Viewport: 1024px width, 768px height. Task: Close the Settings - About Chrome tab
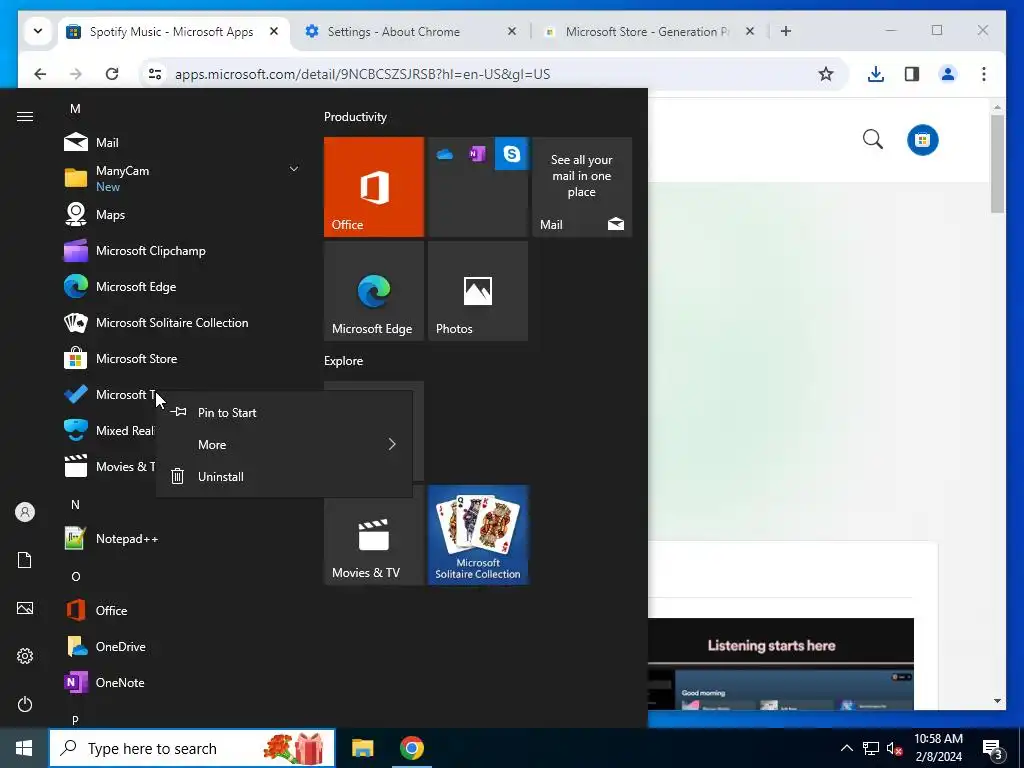[x=512, y=31]
